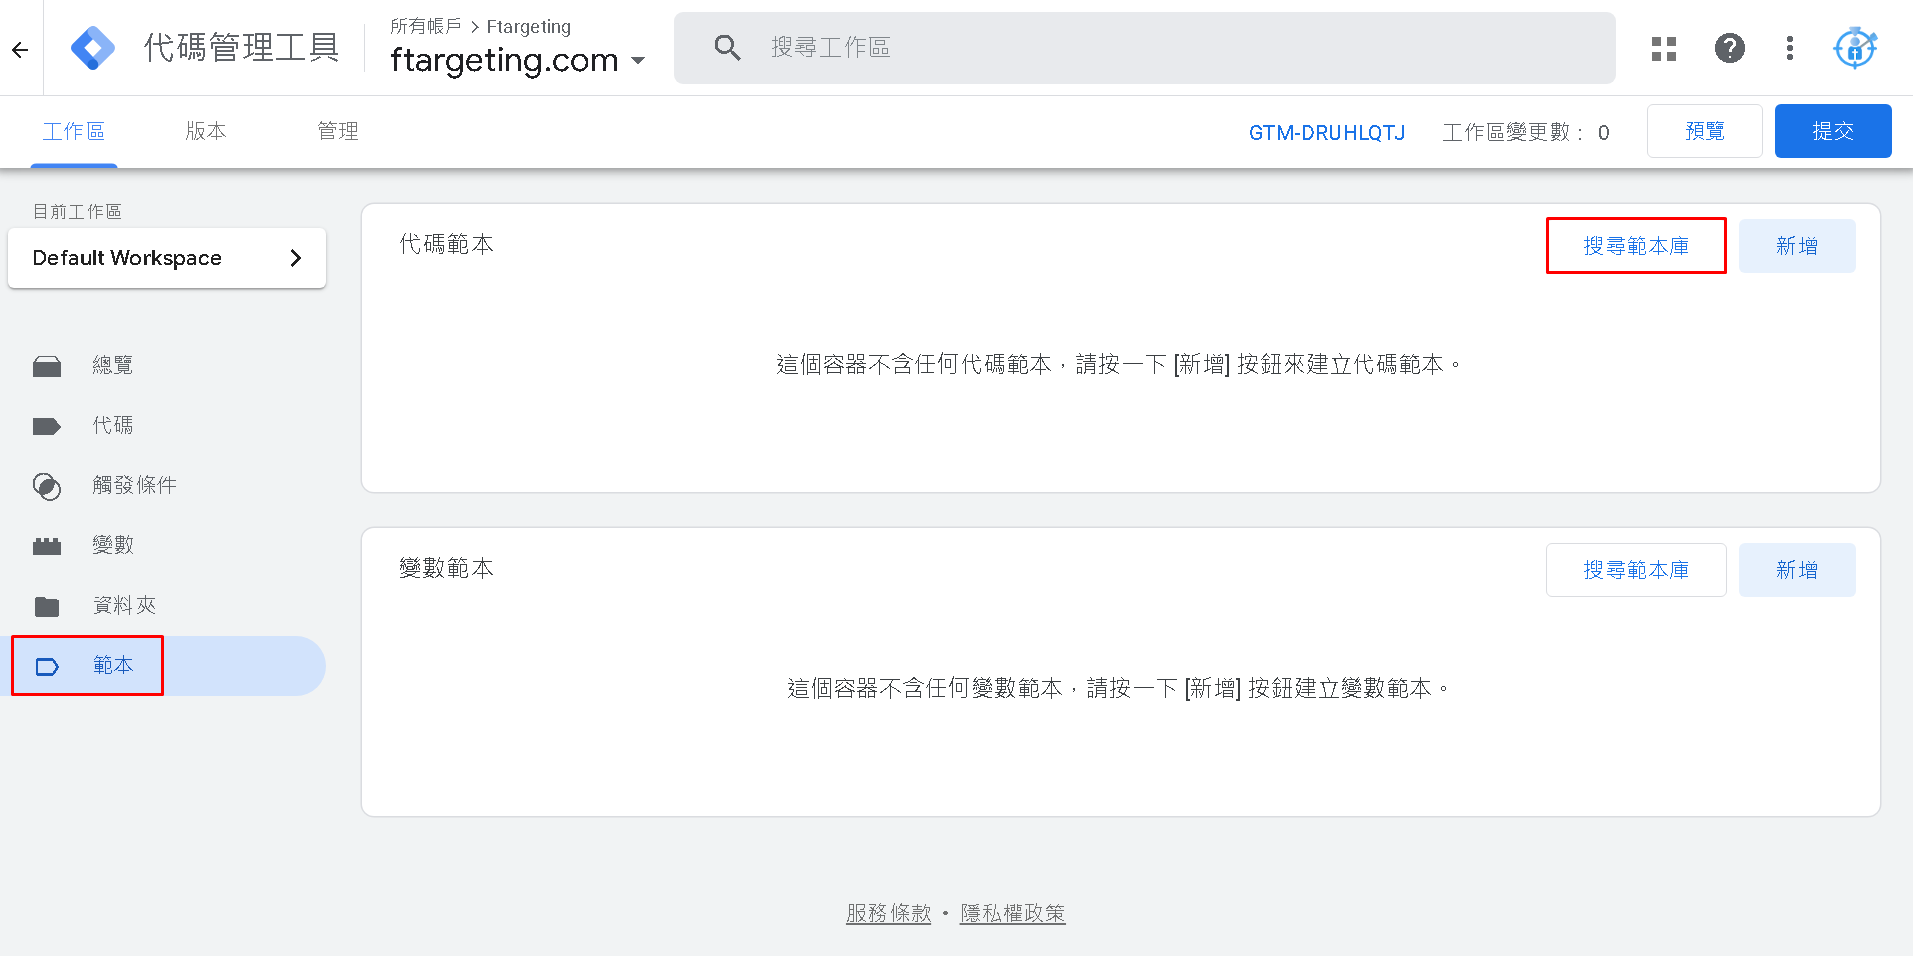1913x956 pixels.
Task: Click 新增 in 變數範本 section
Action: click(1797, 570)
